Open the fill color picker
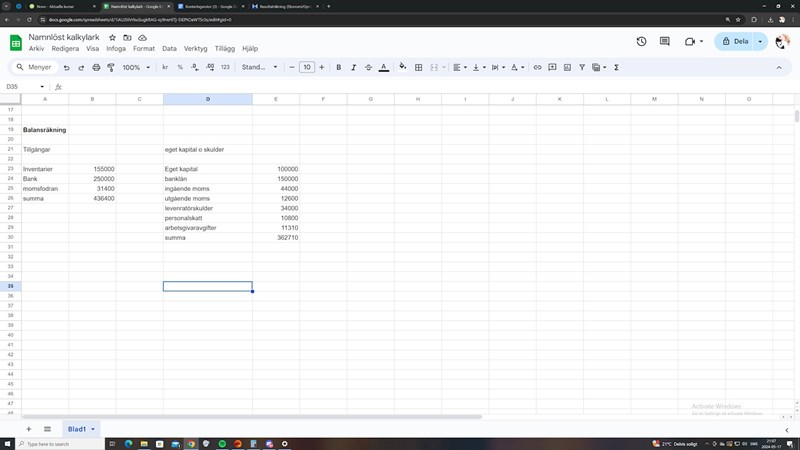 (x=403, y=68)
